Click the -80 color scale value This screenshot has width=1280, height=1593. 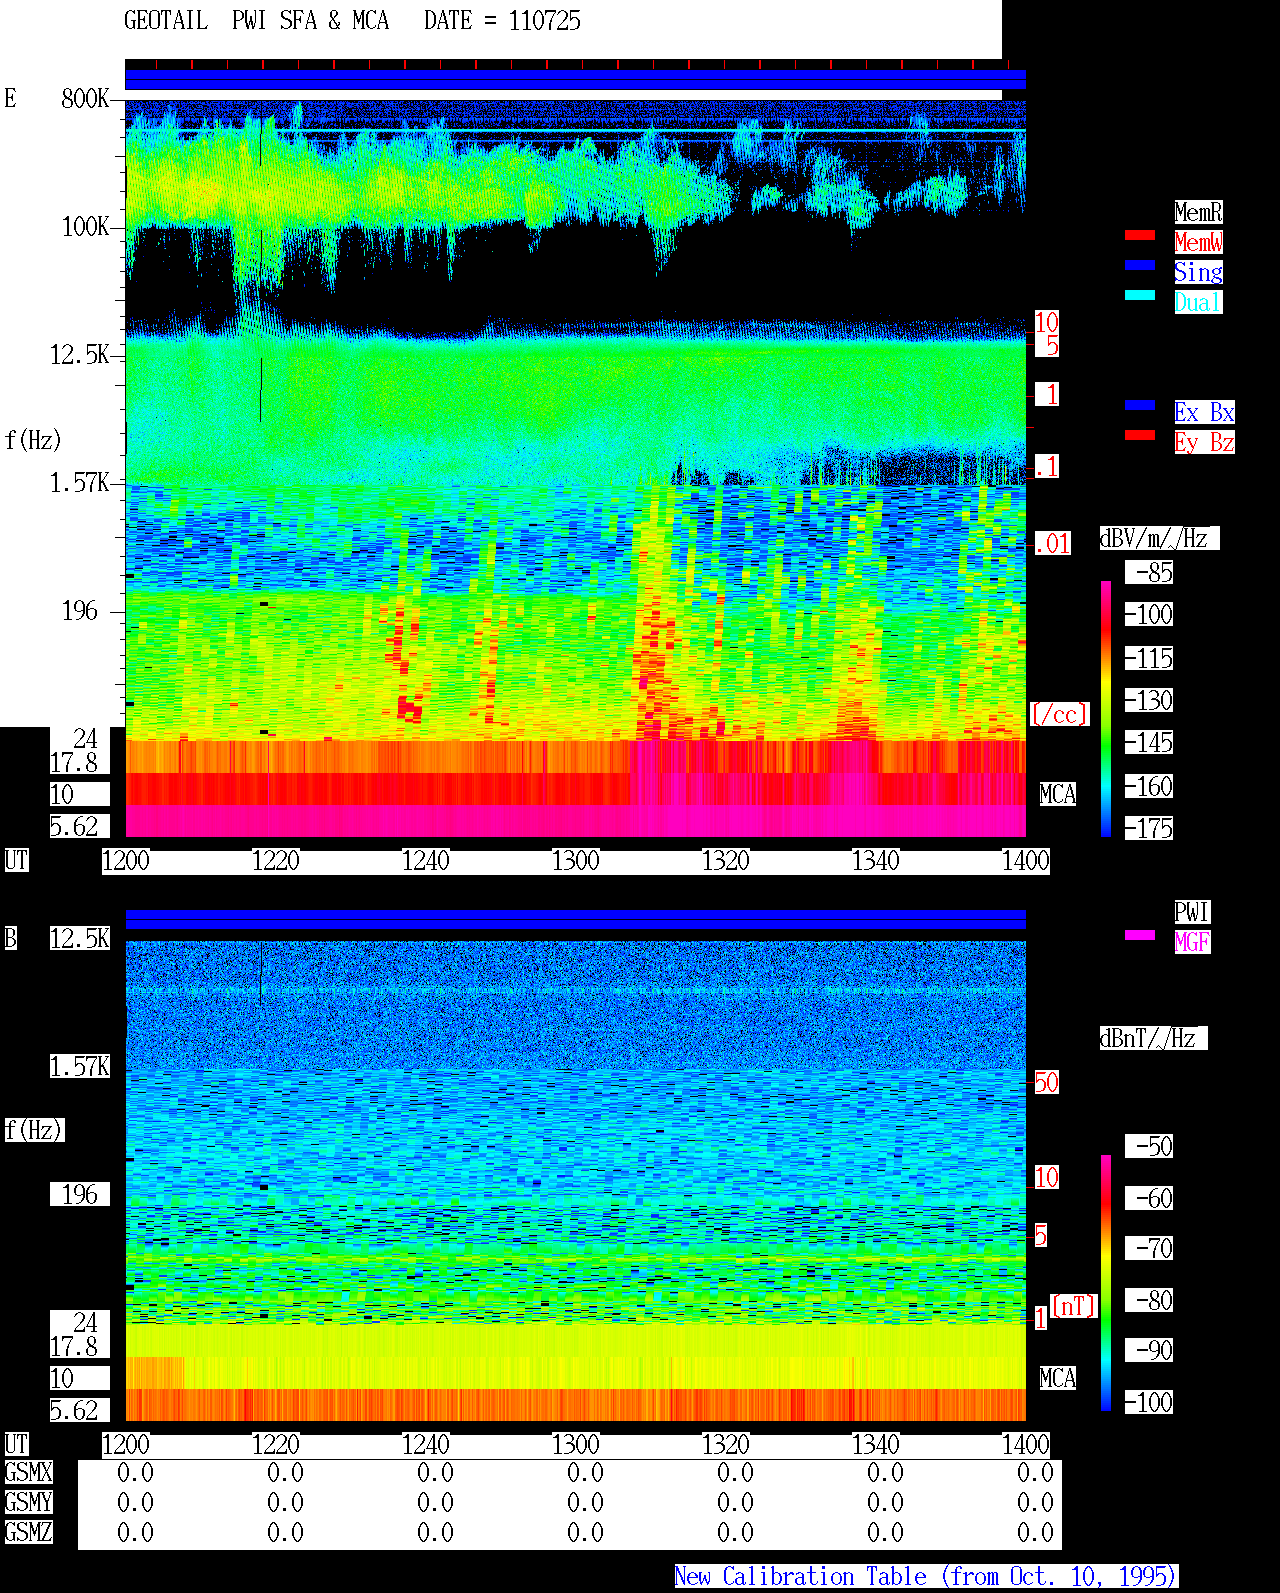[x=1149, y=1300]
